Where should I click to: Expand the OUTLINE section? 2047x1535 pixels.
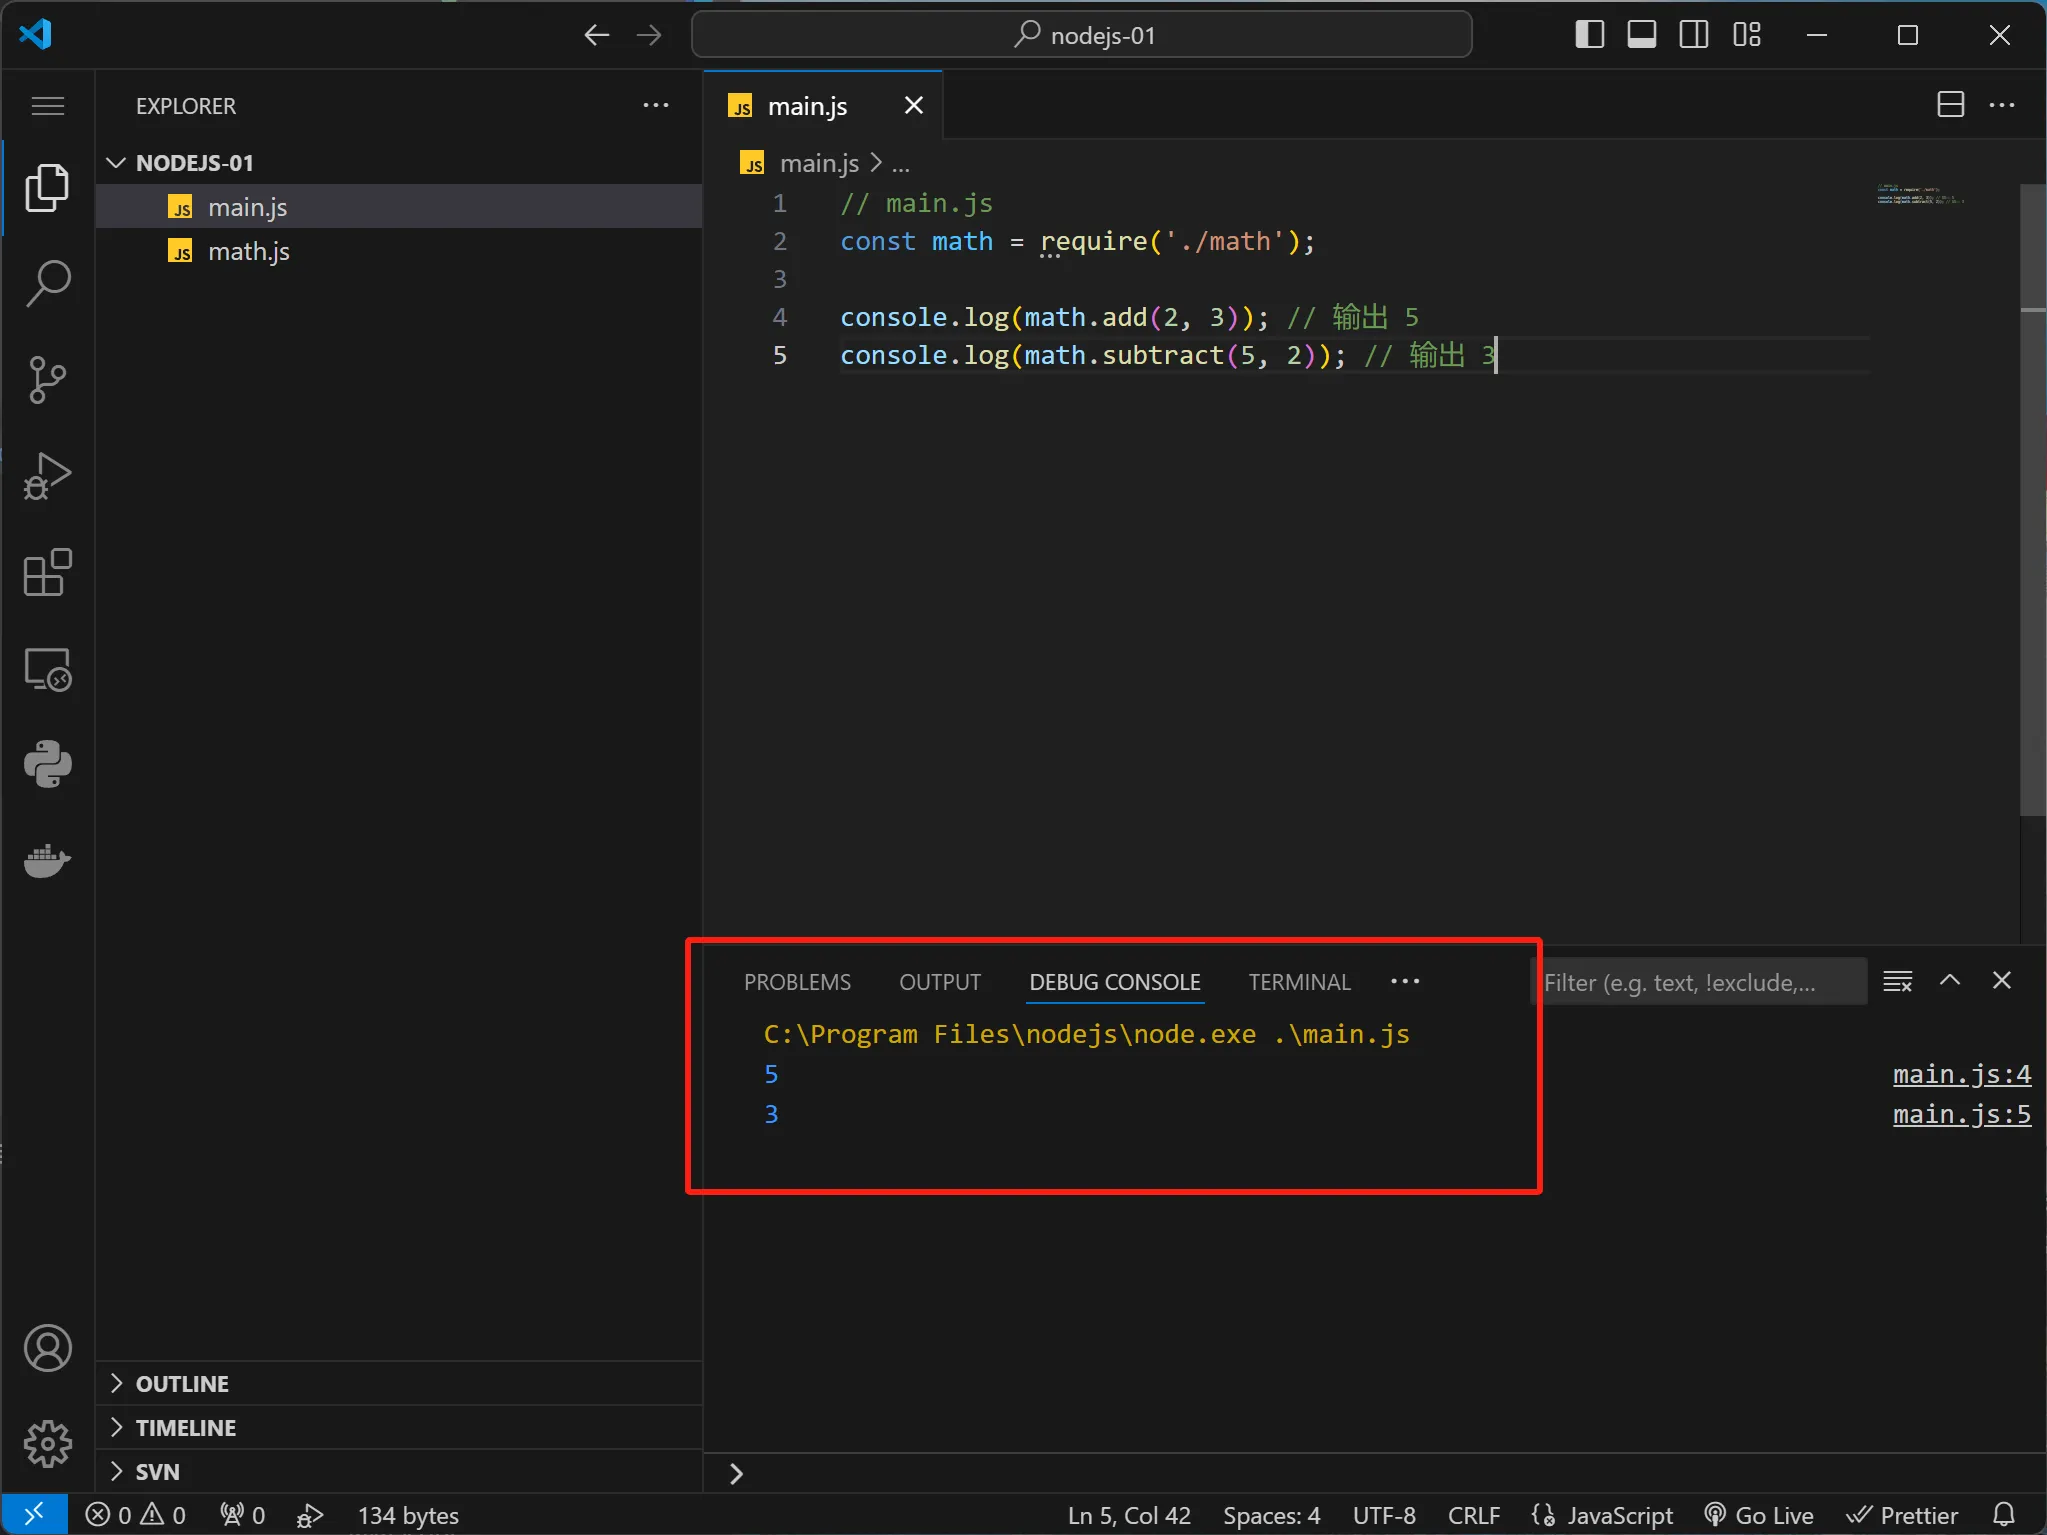pyautogui.click(x=400, y=1383)
